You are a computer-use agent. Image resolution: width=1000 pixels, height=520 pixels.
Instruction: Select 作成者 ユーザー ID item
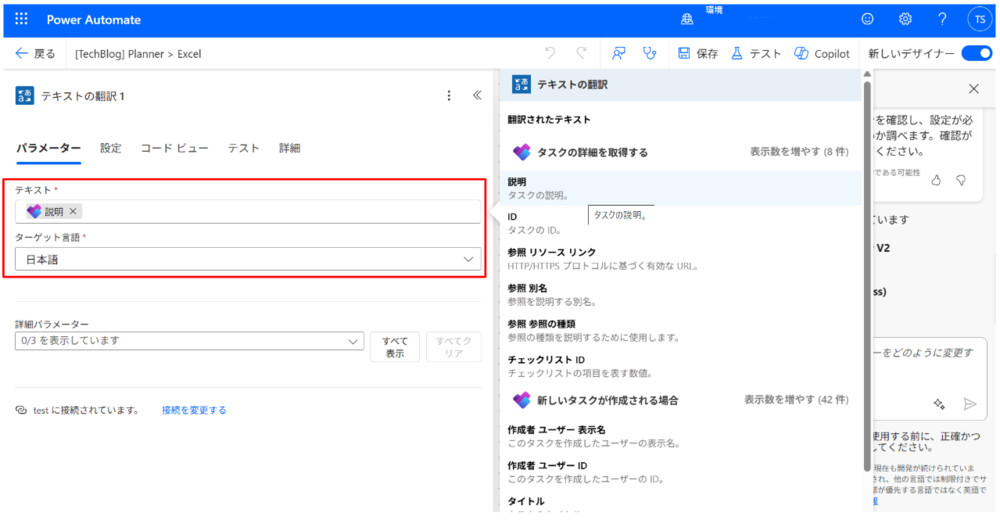pos(681,472)
